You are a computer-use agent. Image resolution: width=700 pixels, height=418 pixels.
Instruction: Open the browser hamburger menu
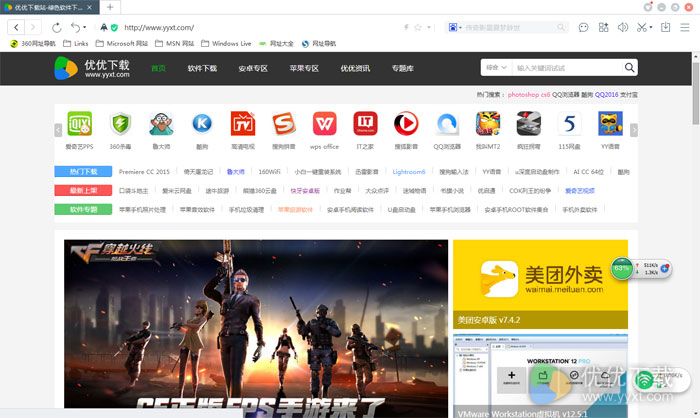click(685, 27)
